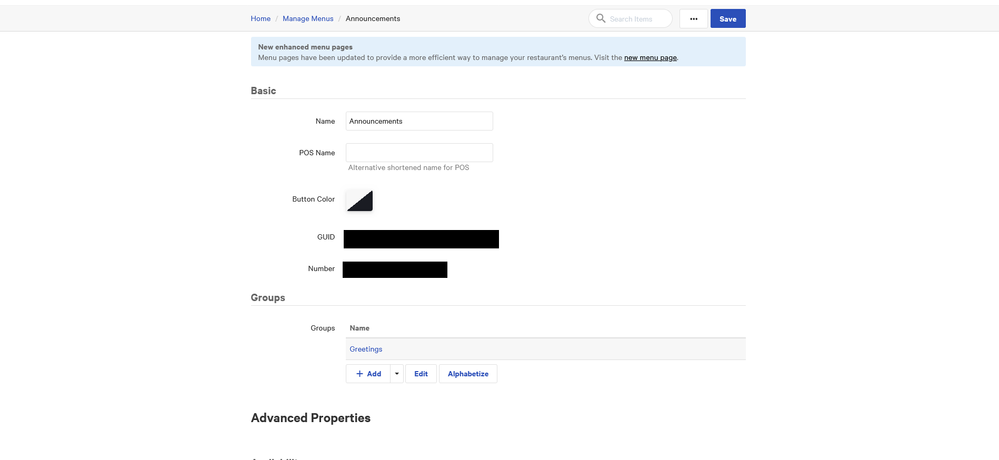The height and width of the screenshot is (460, 999).
Task: Click the Edit groups button
Action: coord(421,374)
